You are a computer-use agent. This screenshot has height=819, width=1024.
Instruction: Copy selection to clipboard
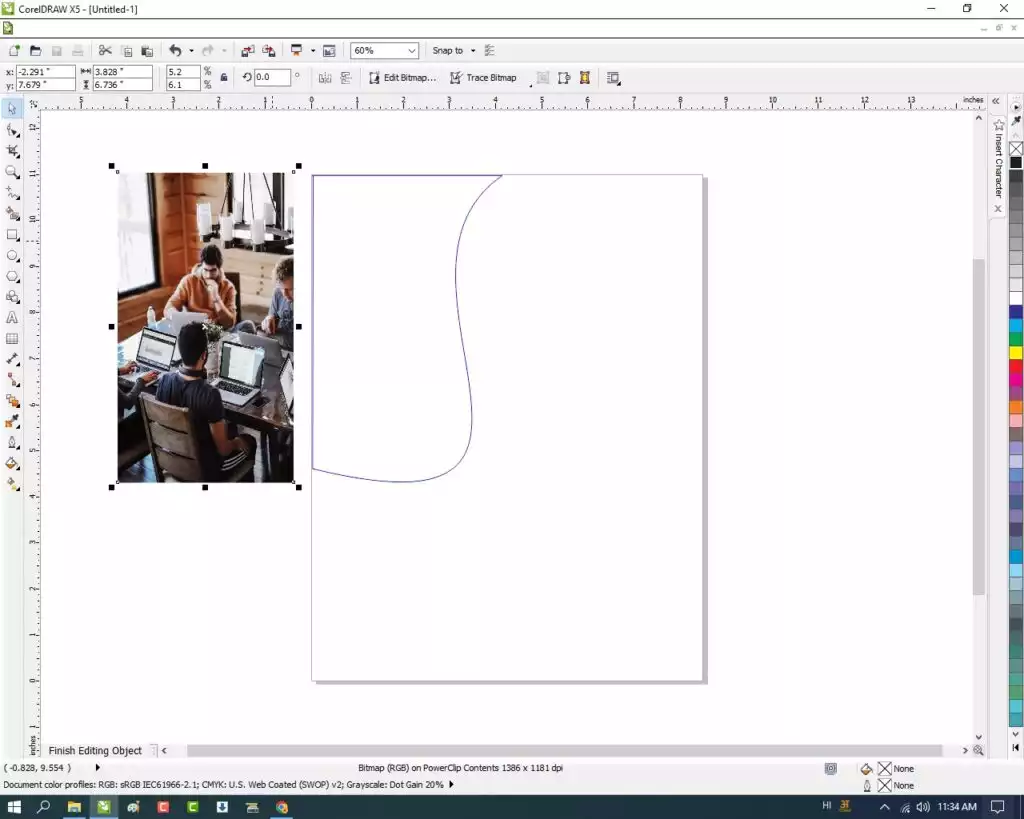(127, 50)
